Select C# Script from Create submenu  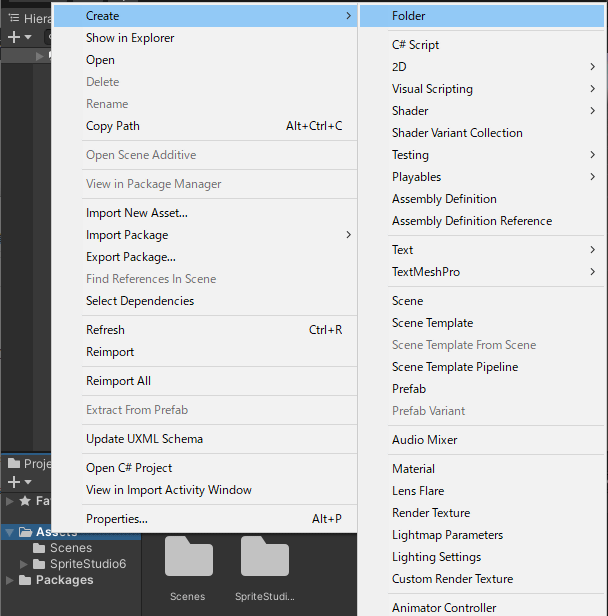click(x=482, y=45)
